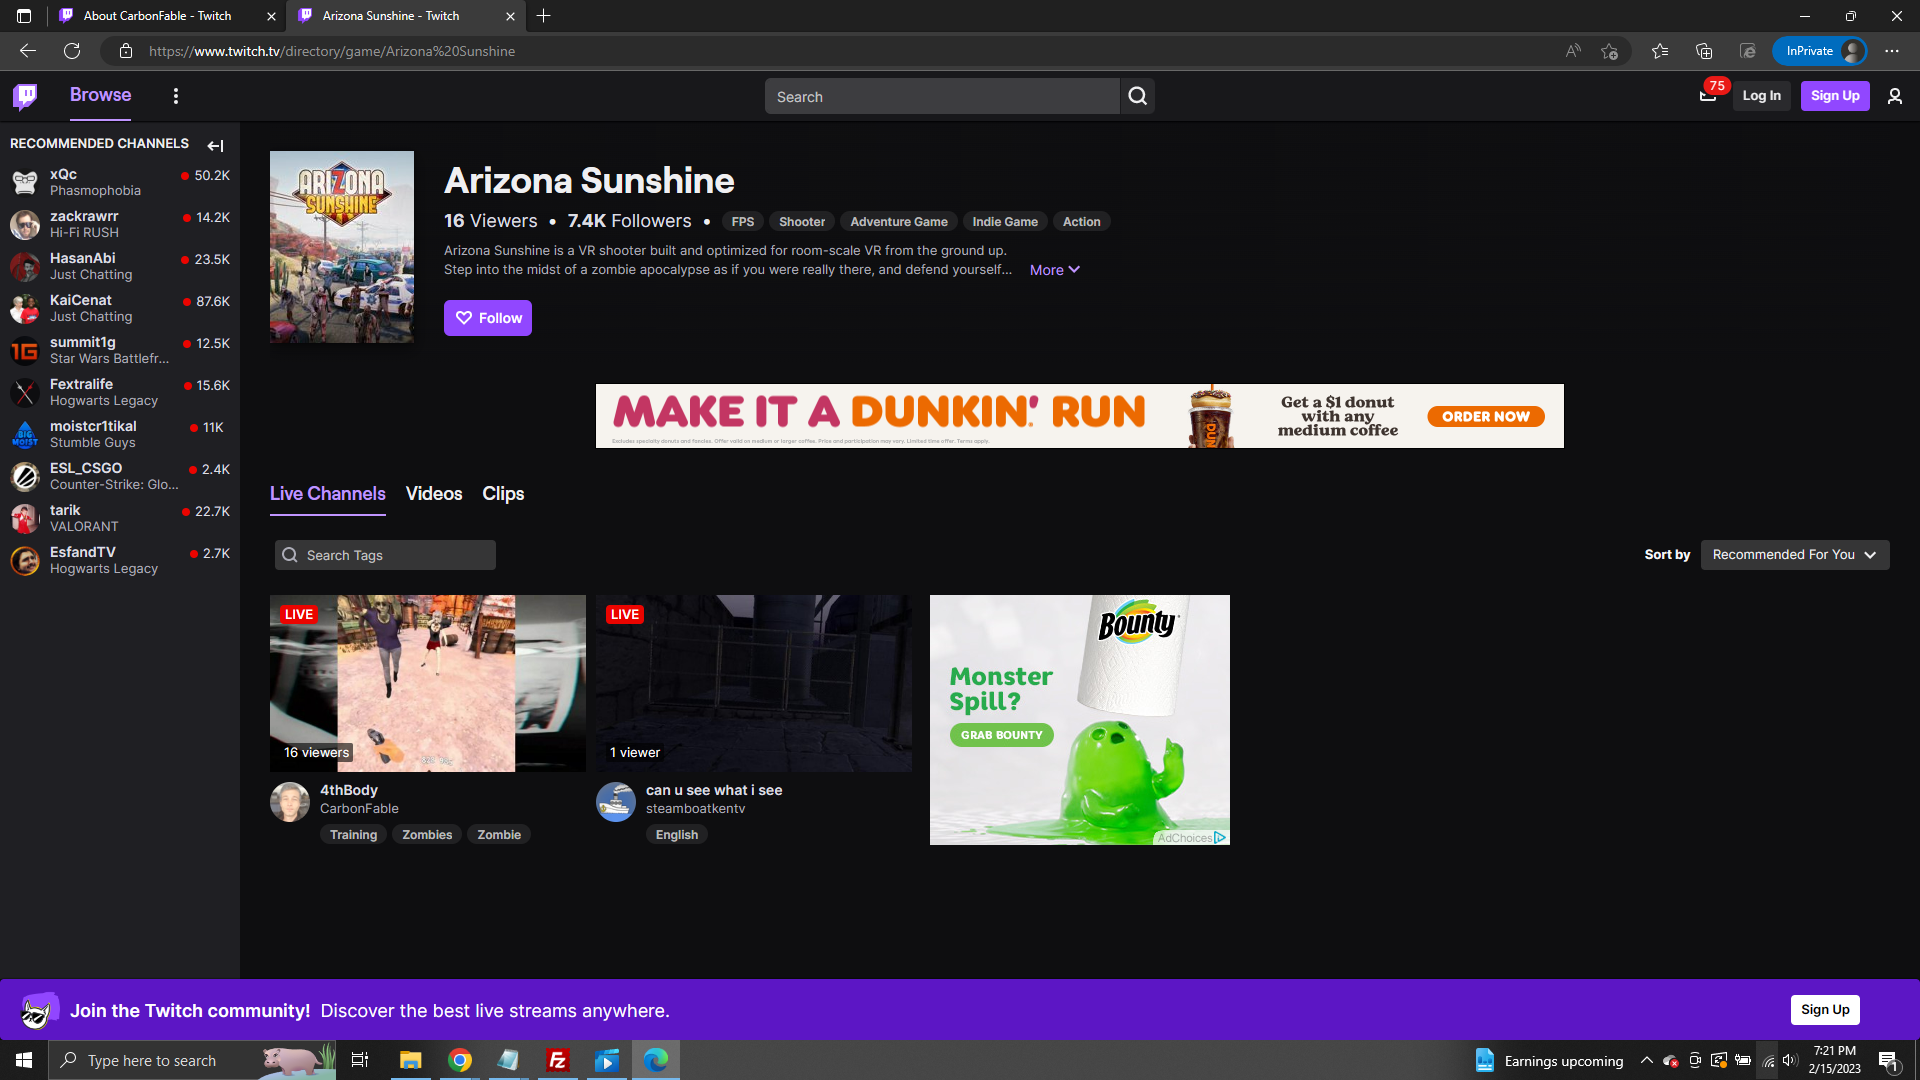This screenshot has height=1080, width=1920.
Task: Show hidden system tray icons
Action: (x=1646, y=1061)
